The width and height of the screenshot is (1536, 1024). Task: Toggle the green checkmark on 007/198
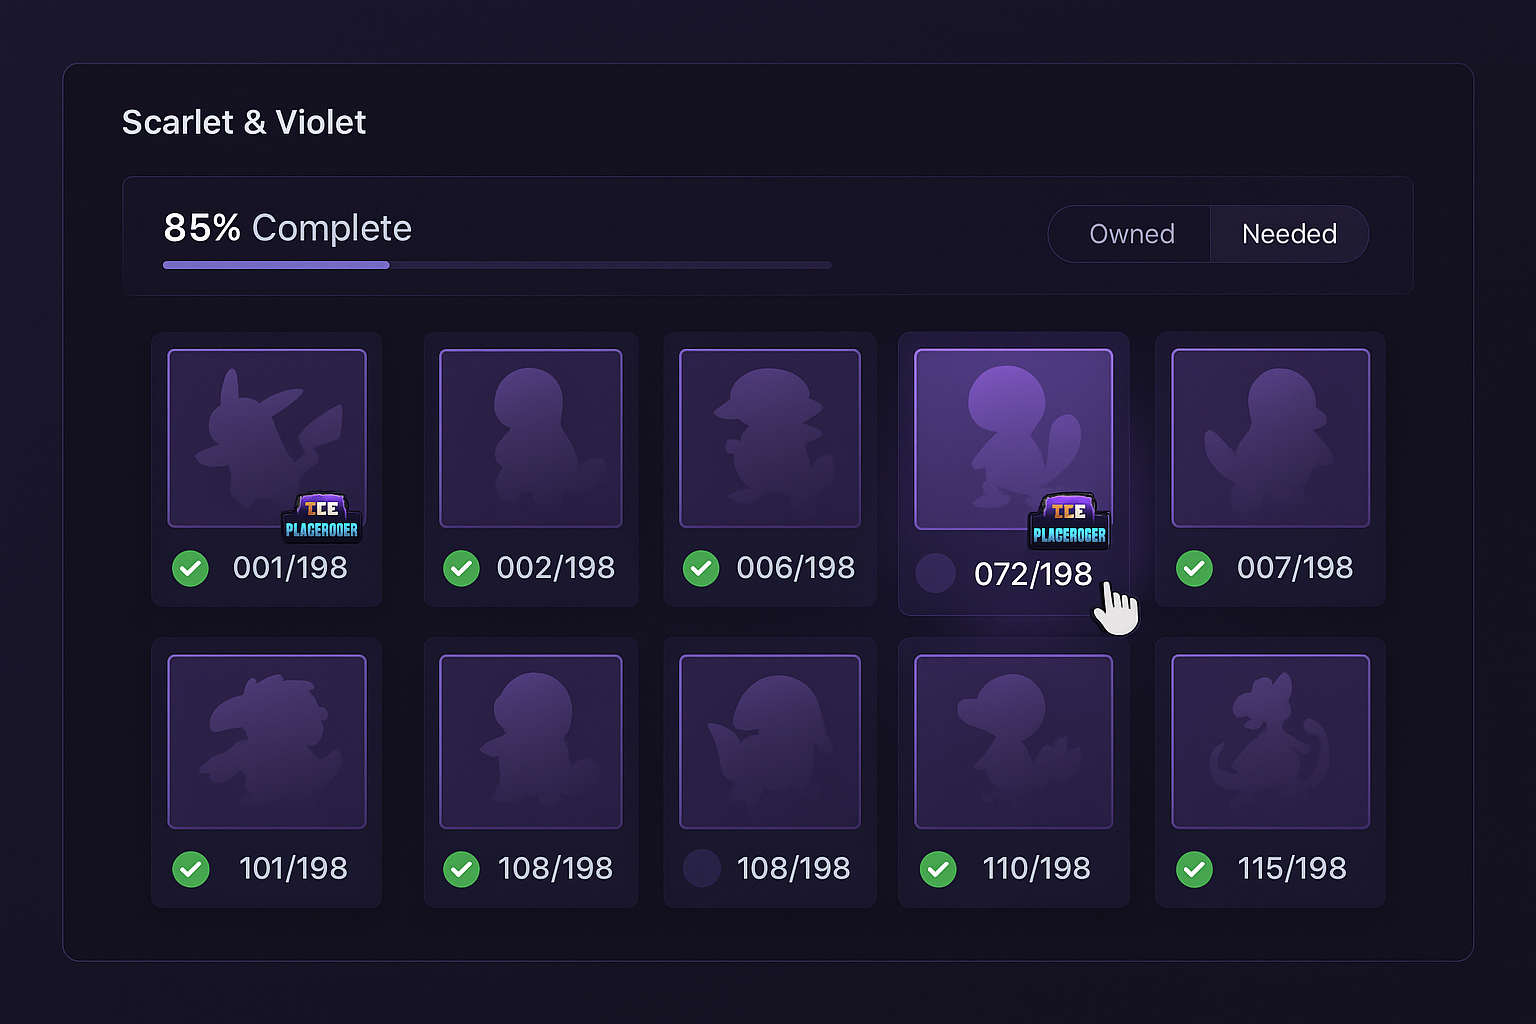coord(1194,568)
